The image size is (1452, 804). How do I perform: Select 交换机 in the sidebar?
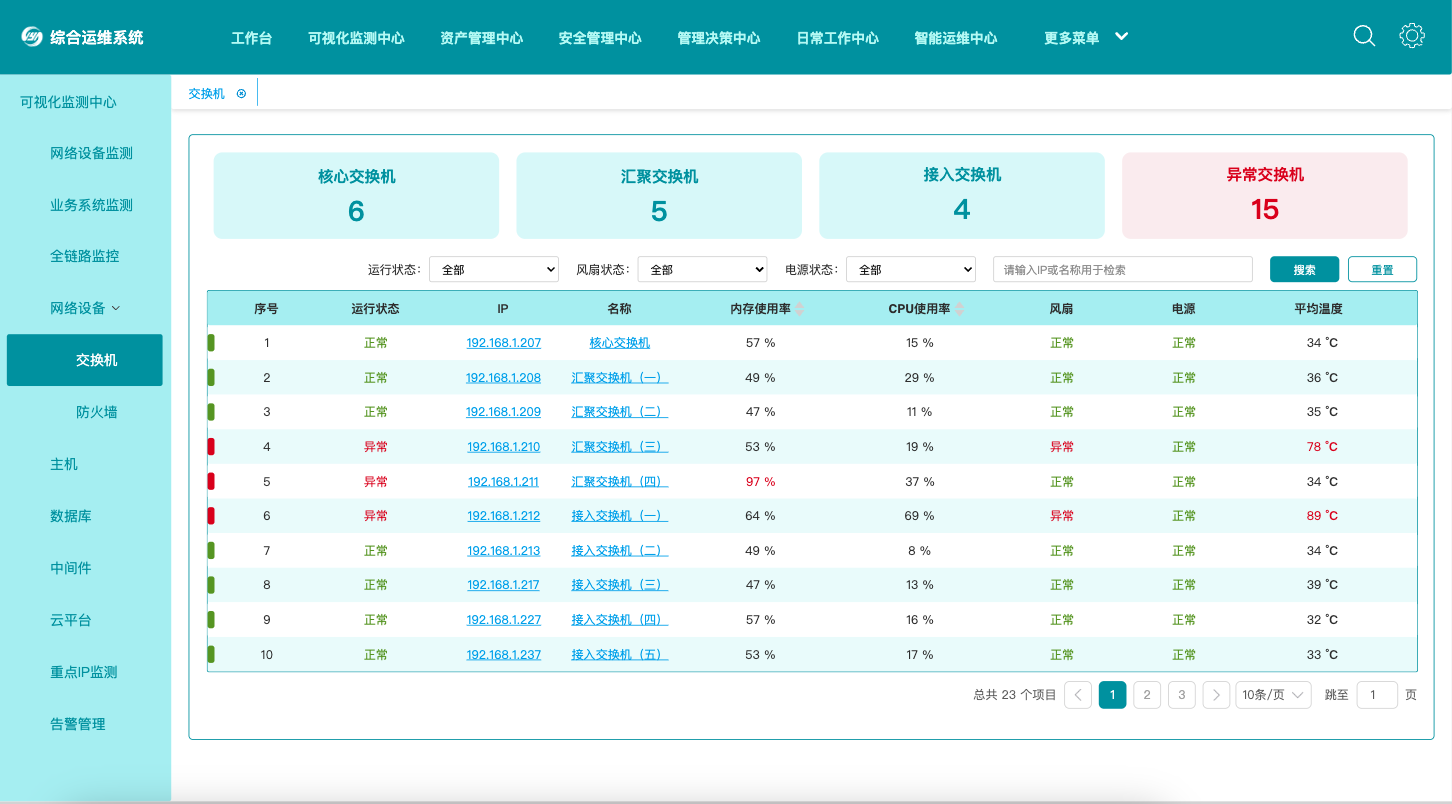point(85,360)
